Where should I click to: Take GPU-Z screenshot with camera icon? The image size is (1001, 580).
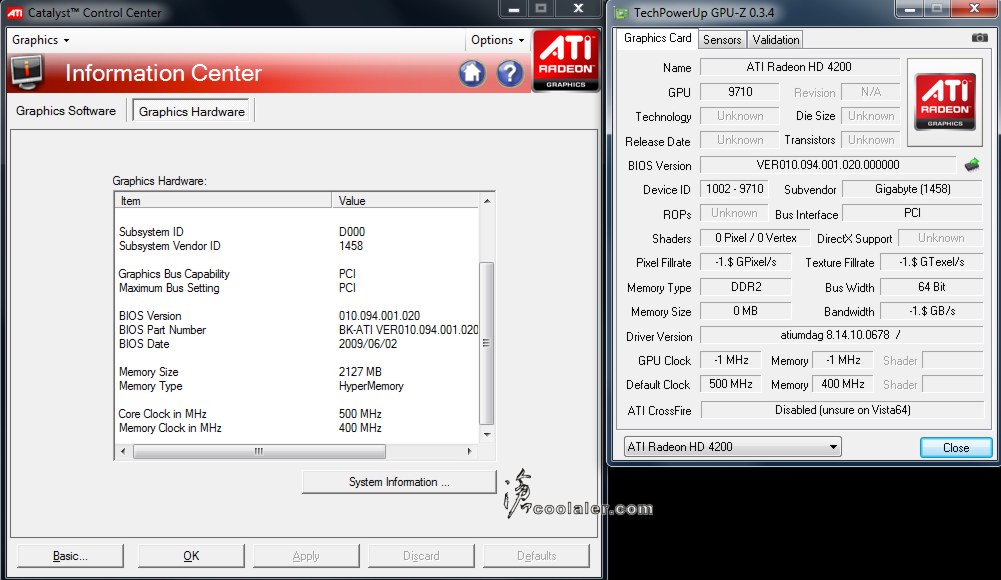(979, 38)
